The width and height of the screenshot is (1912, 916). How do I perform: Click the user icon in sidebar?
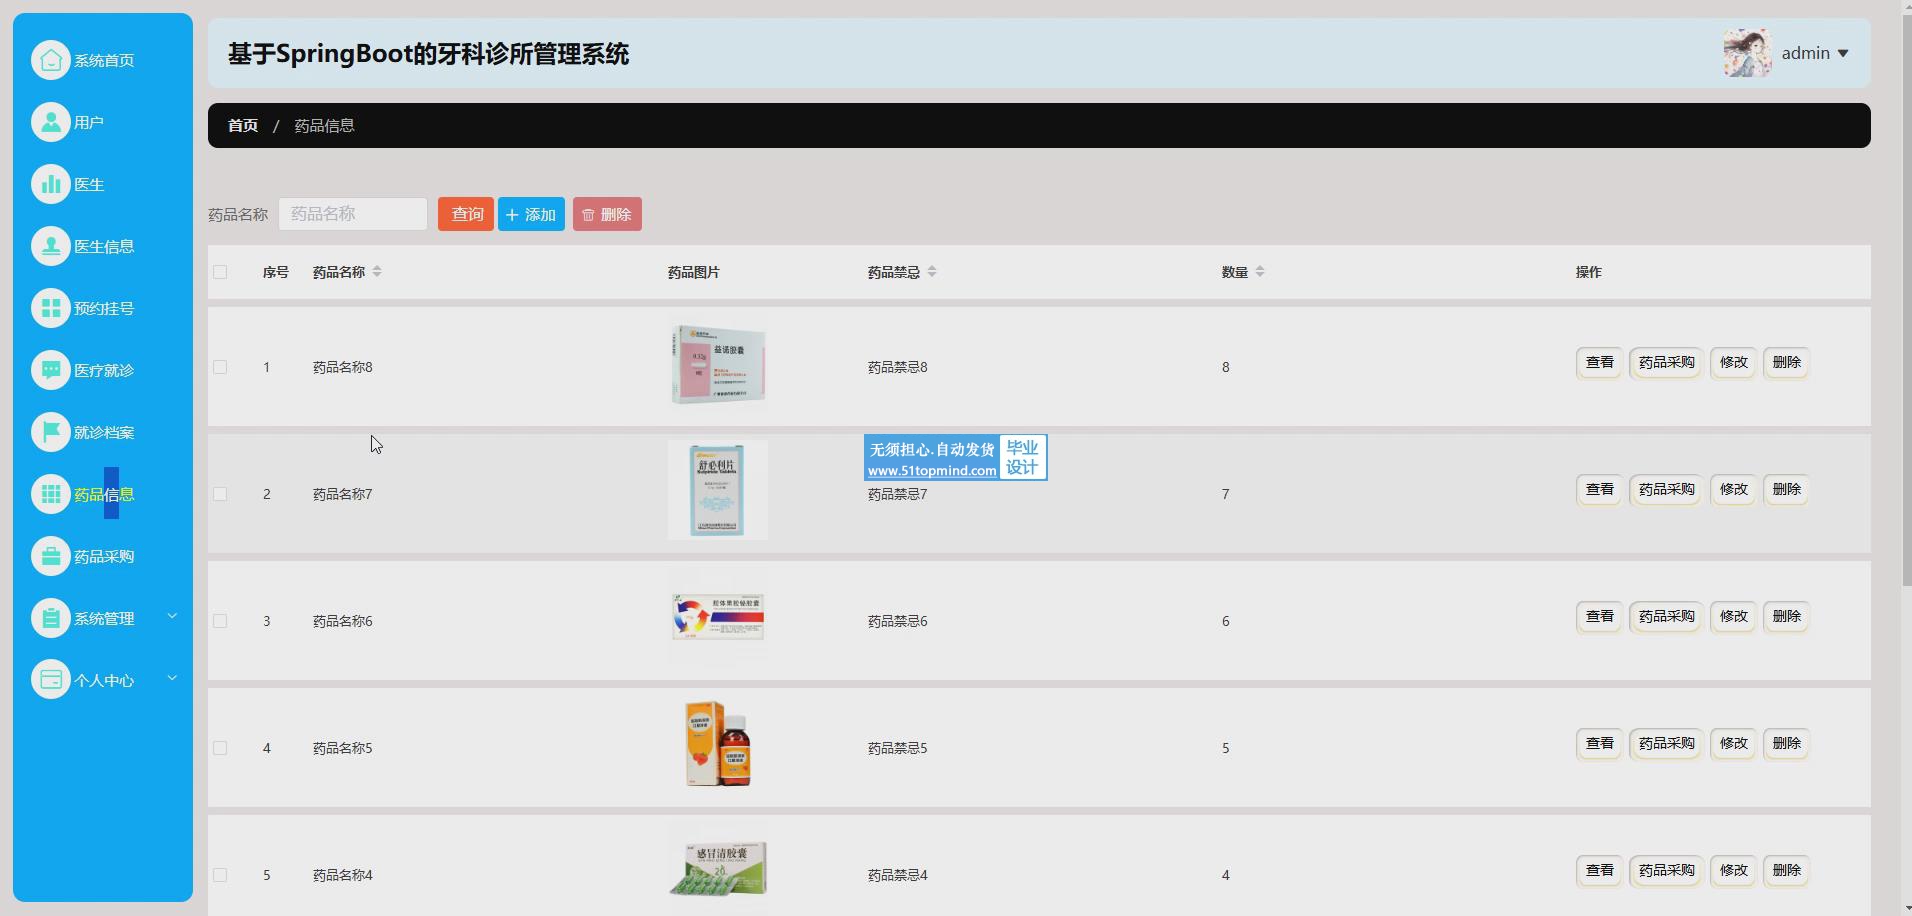pos(50,122)
